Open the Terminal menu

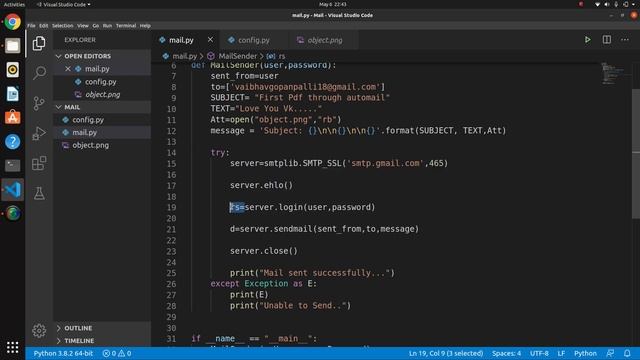(x=126, y=26)
